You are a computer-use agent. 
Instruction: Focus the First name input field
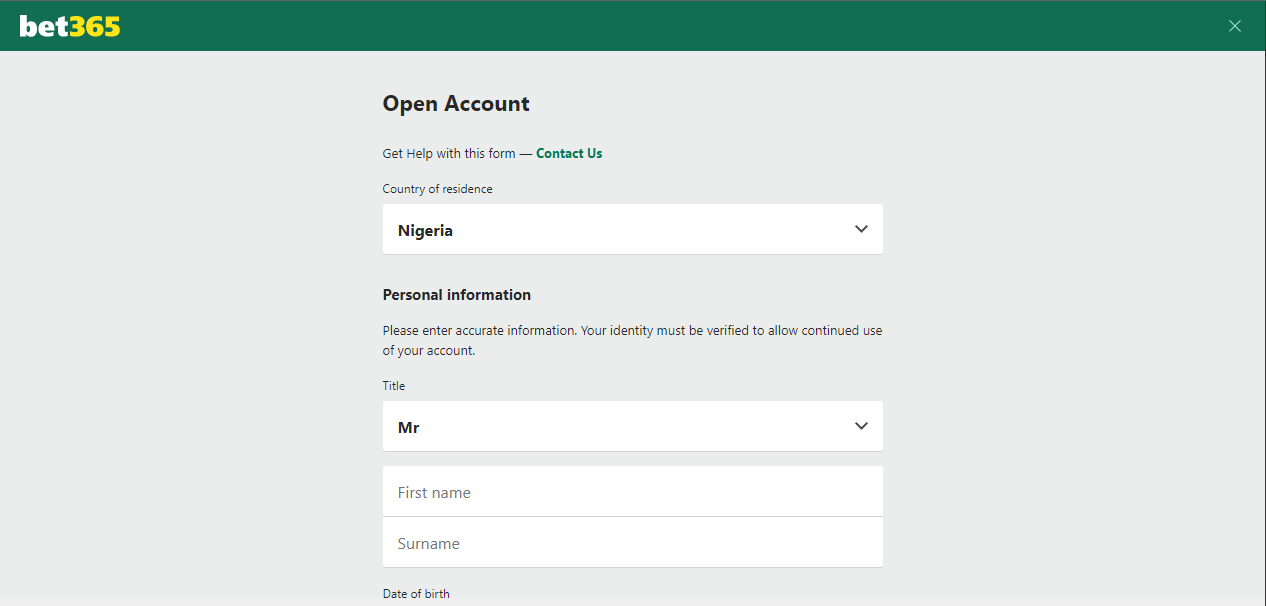(x=632, y=492)
